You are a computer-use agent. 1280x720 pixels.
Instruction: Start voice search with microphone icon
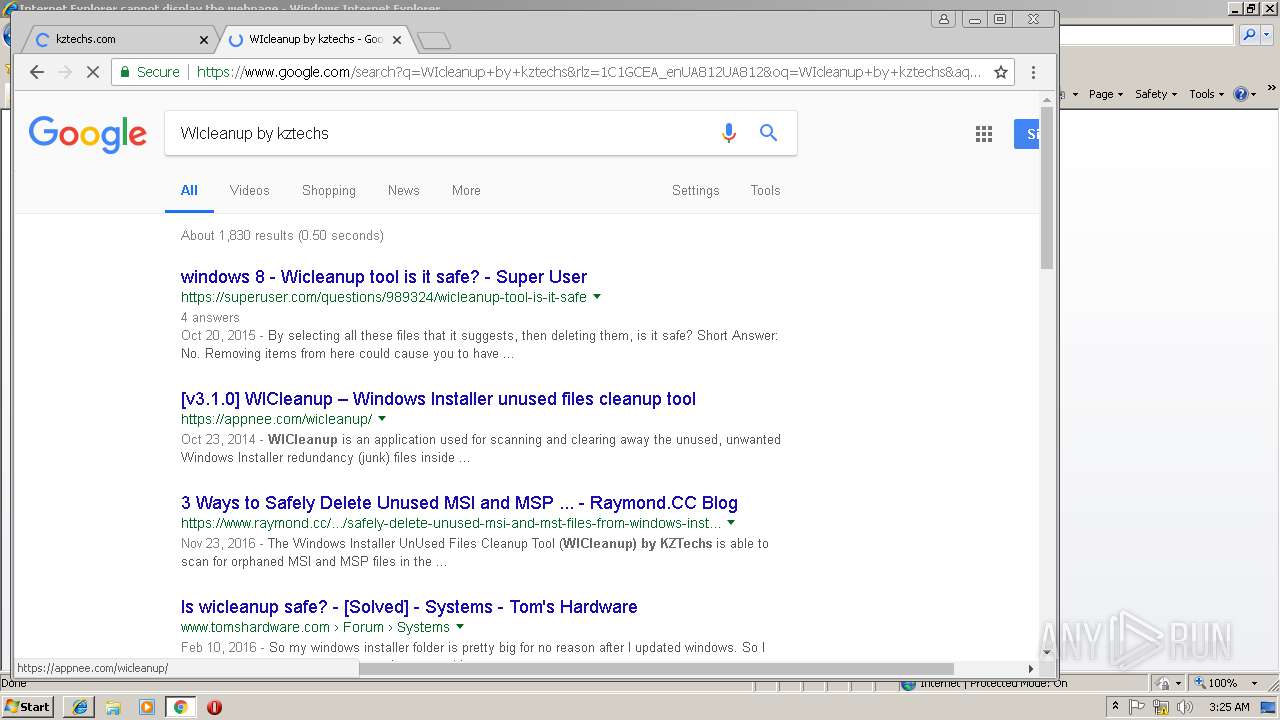coord(729,133)
